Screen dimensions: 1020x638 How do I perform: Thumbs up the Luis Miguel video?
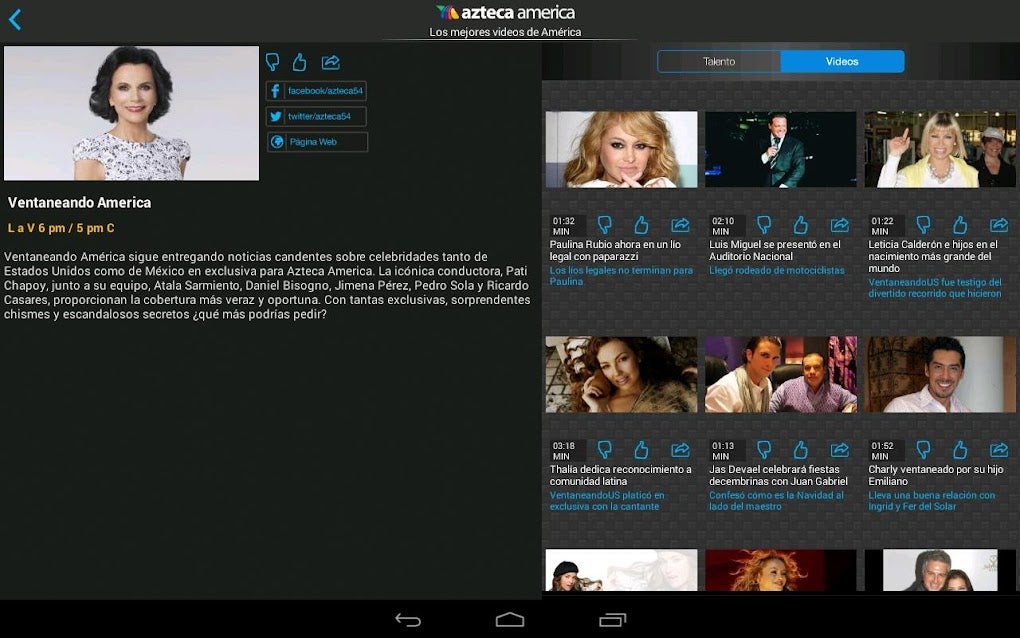[801, 225]
